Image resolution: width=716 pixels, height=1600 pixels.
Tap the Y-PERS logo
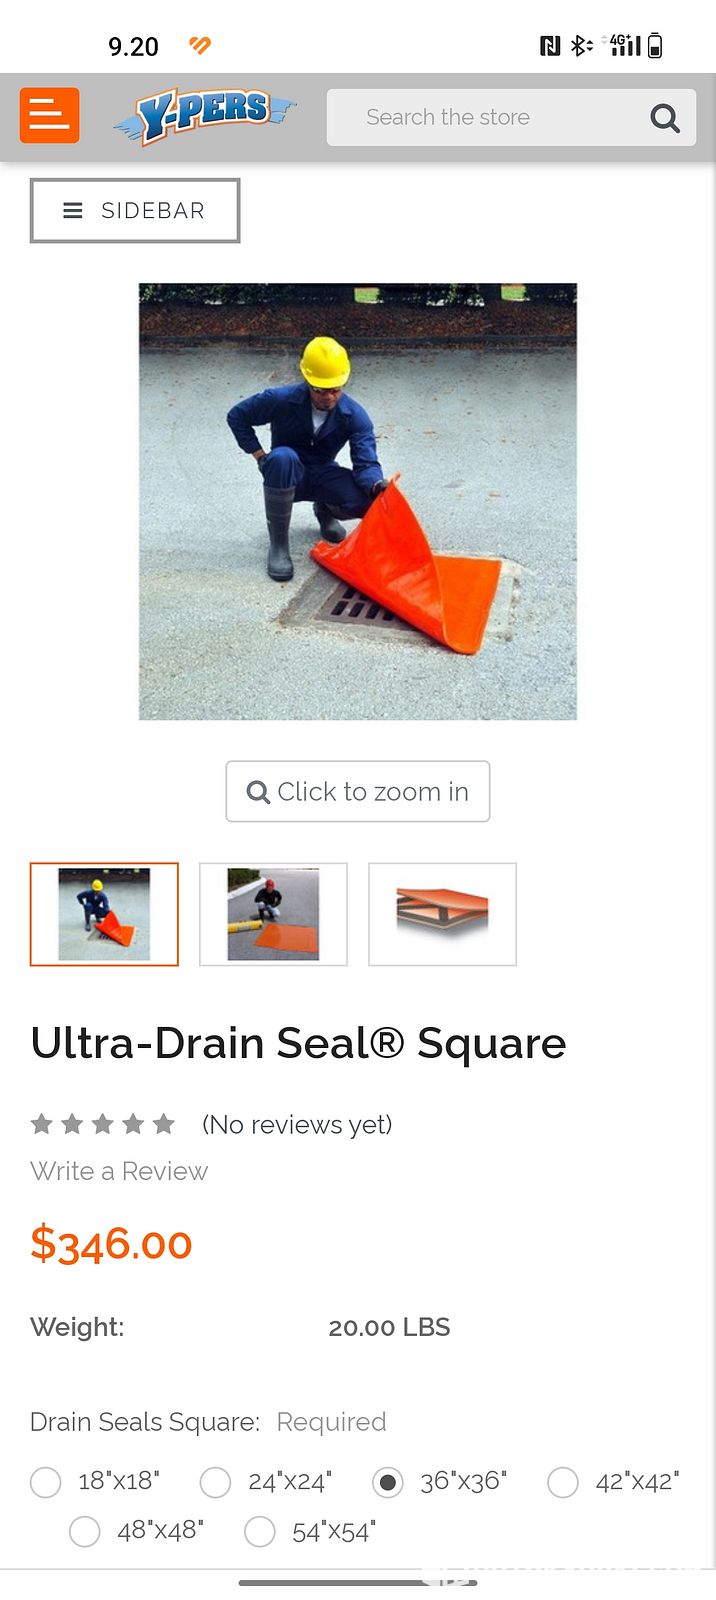pyautogui.click(x=205, y=116)
